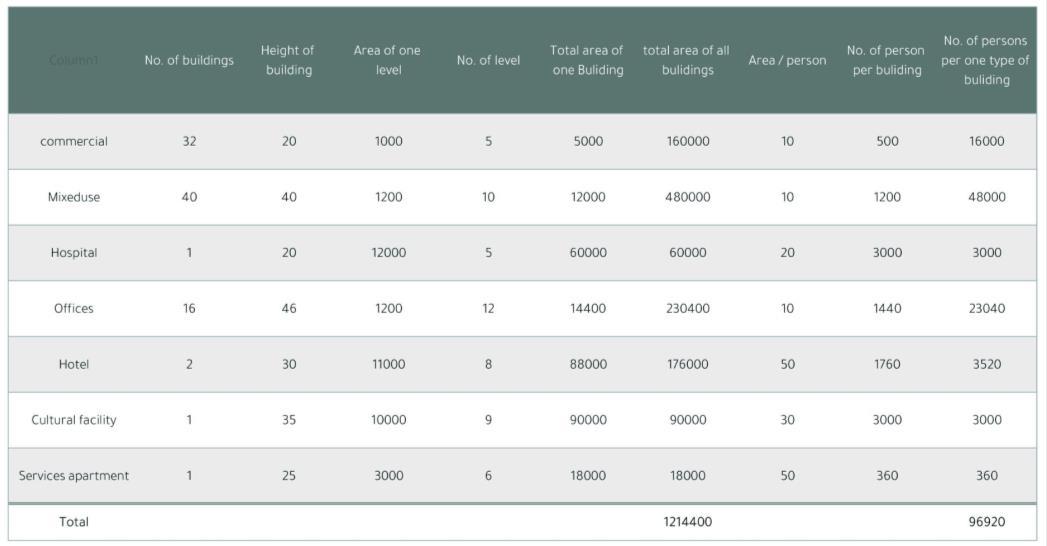Image resolution: width=1047 pixels, height=546 pixels.
Task: Click the 'Area / person' column header
Action: coord(787,60)
